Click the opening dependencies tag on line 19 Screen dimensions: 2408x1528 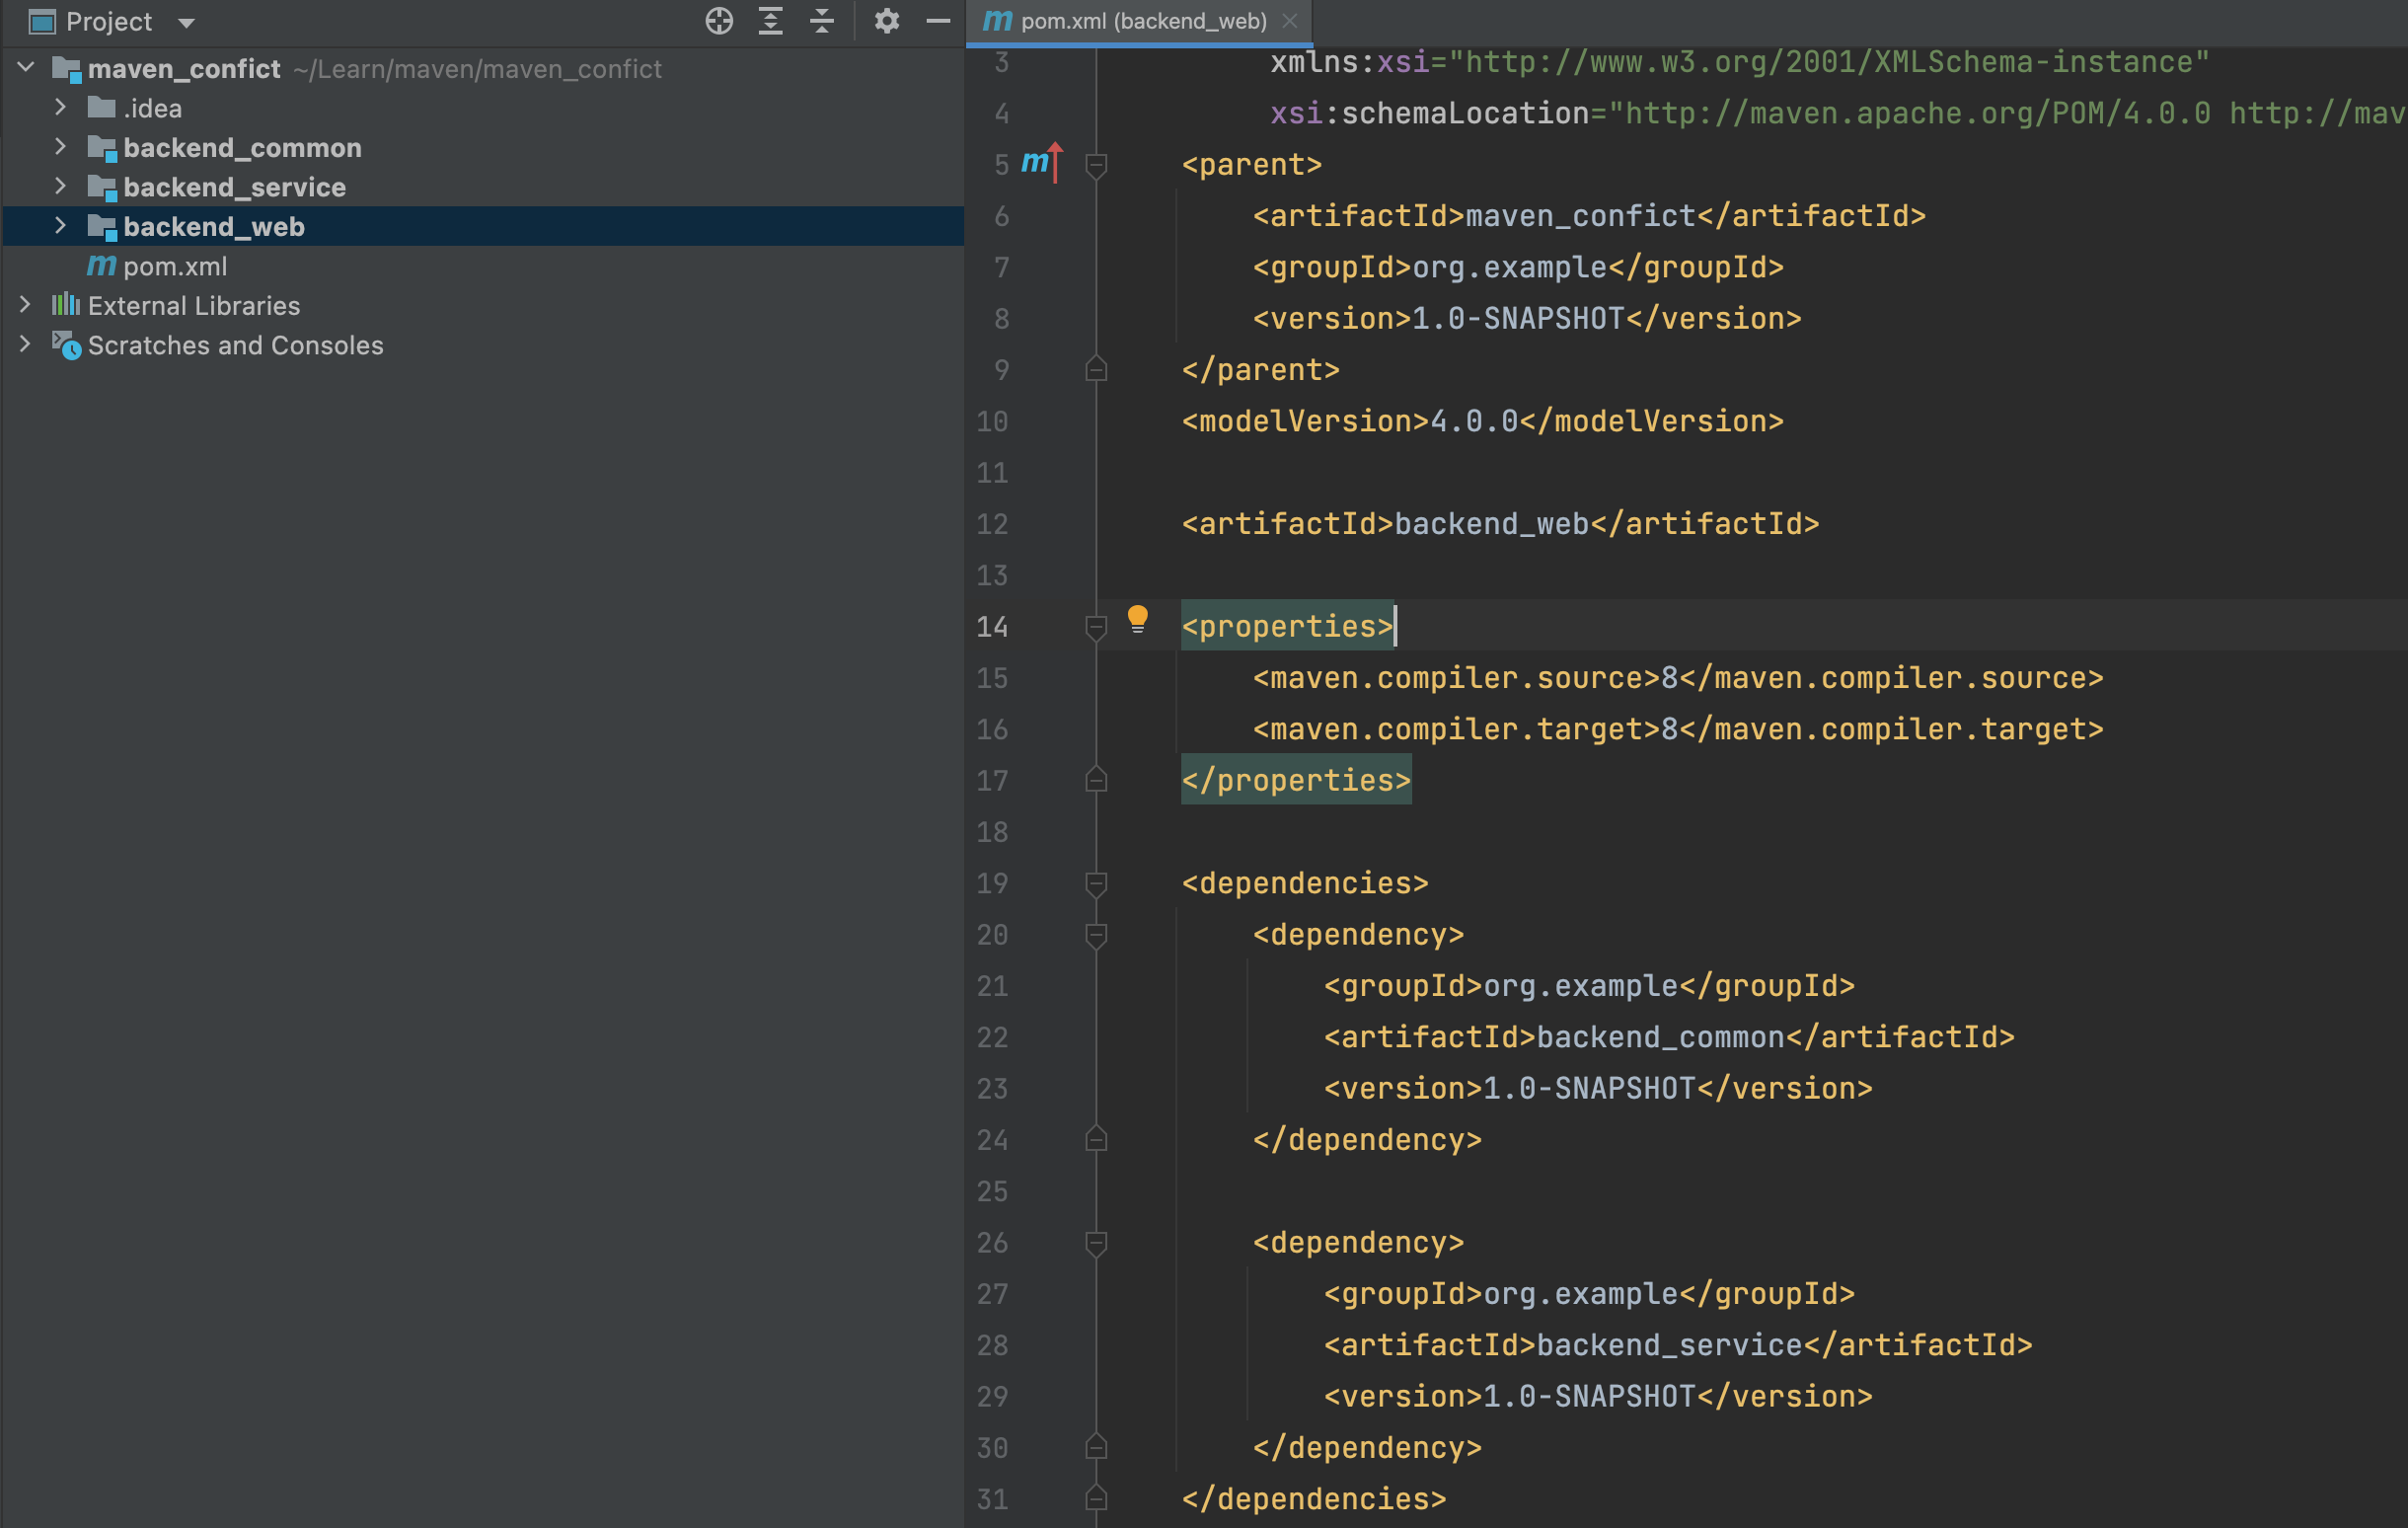pyautogui.click(x=1305, y=884)
